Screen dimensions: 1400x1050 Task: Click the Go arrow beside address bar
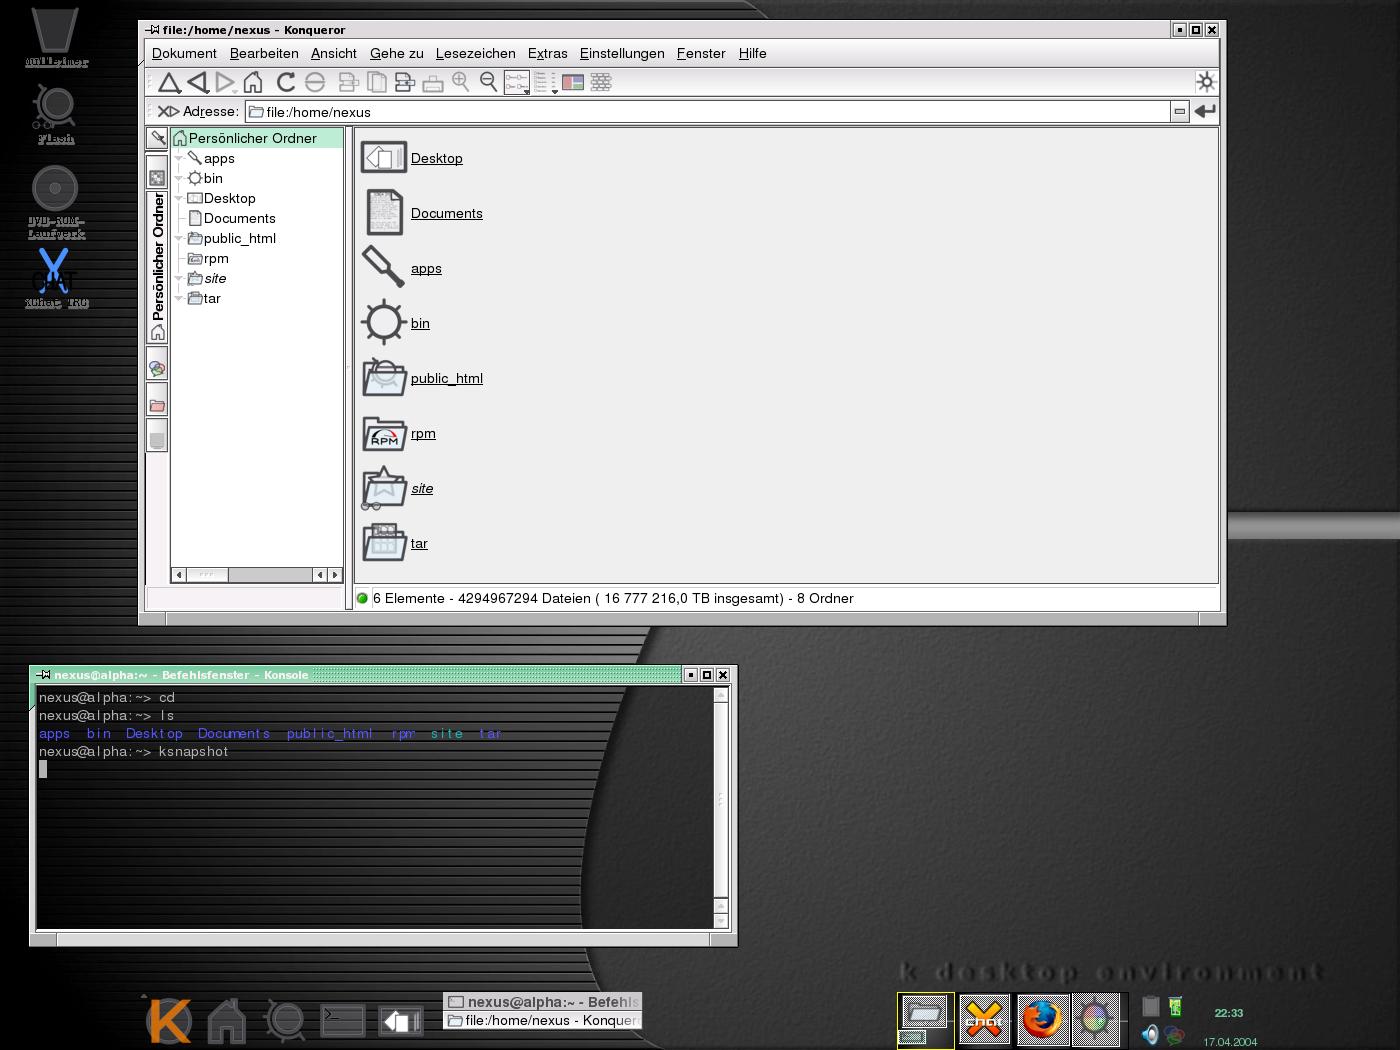pyautogui.click(x=1205, y=111)
